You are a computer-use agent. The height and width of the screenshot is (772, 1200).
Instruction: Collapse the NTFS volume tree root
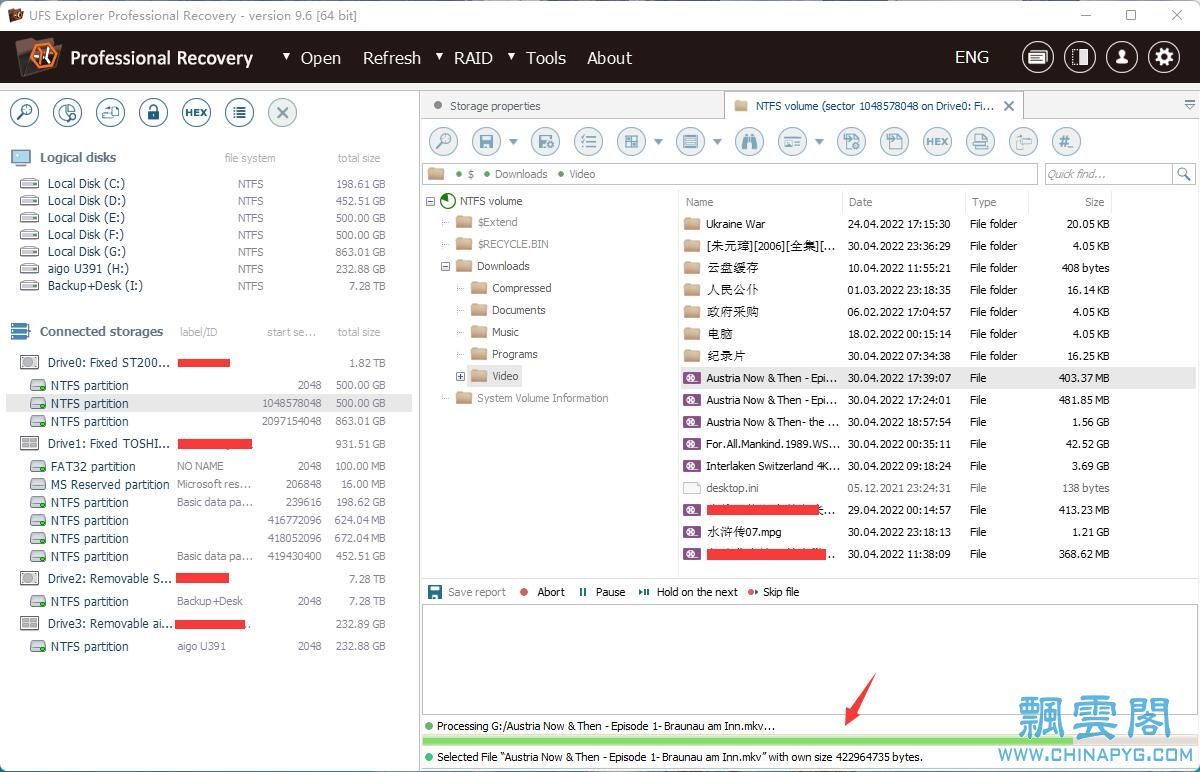[431, 201]
